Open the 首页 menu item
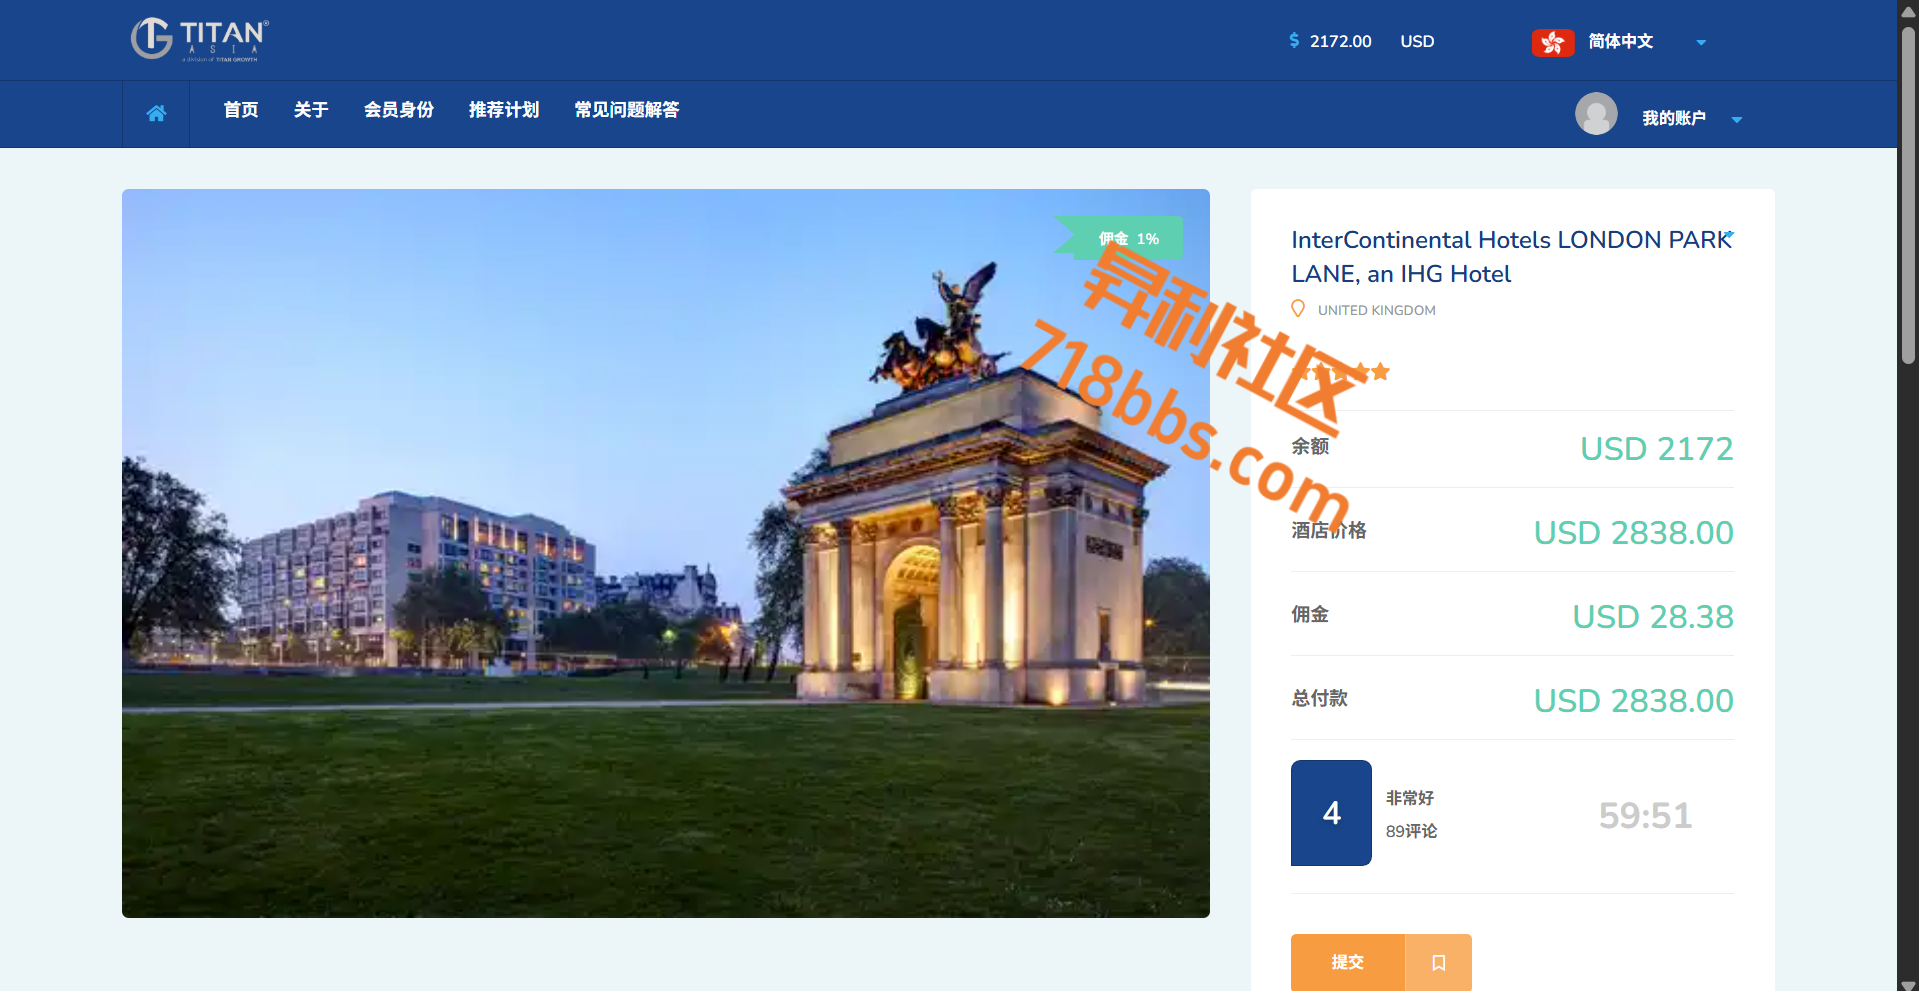The image size is (1919, 991). click(x=241, y=110)
